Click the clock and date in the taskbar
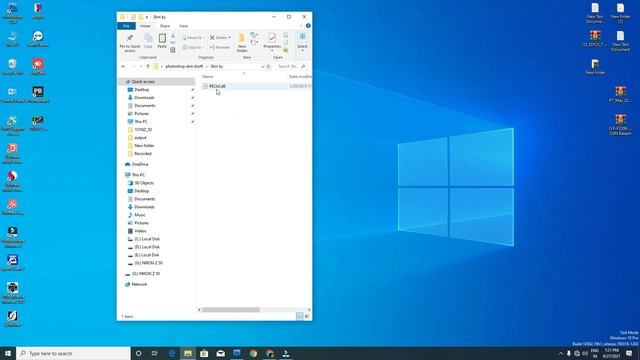 tap(611, 353)
